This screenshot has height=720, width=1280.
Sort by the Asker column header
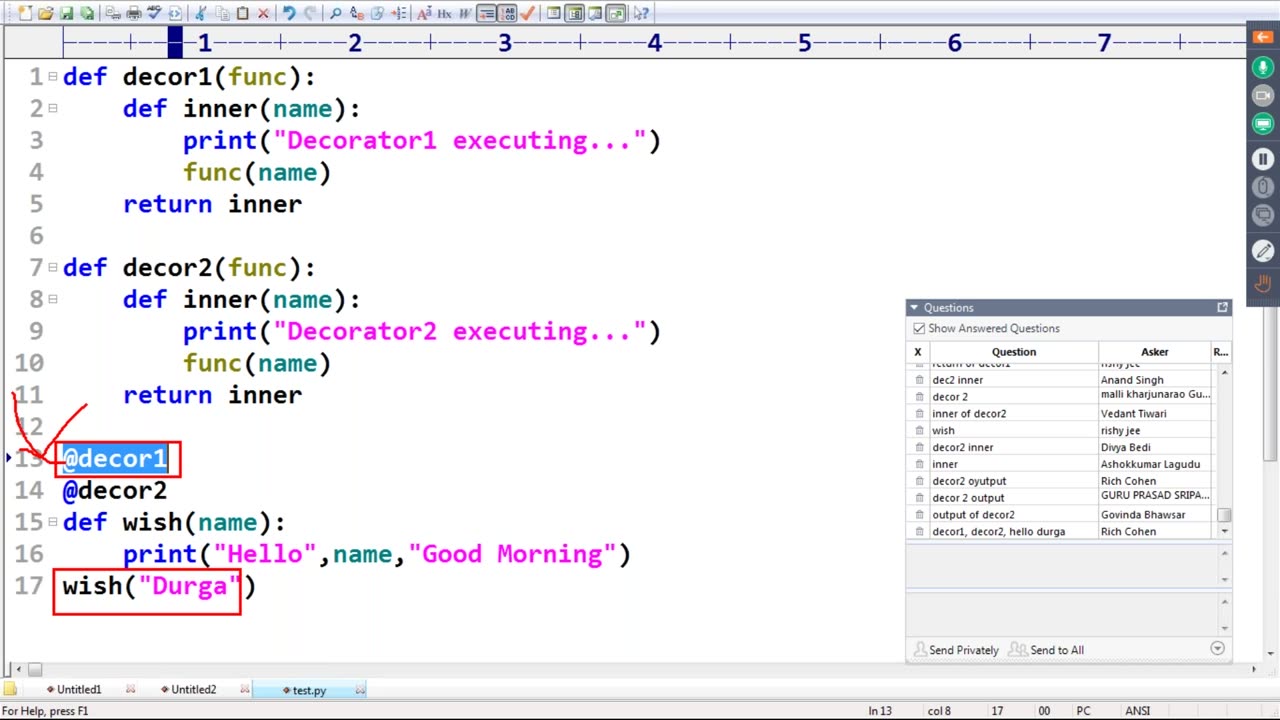[x=1154, y=352]
